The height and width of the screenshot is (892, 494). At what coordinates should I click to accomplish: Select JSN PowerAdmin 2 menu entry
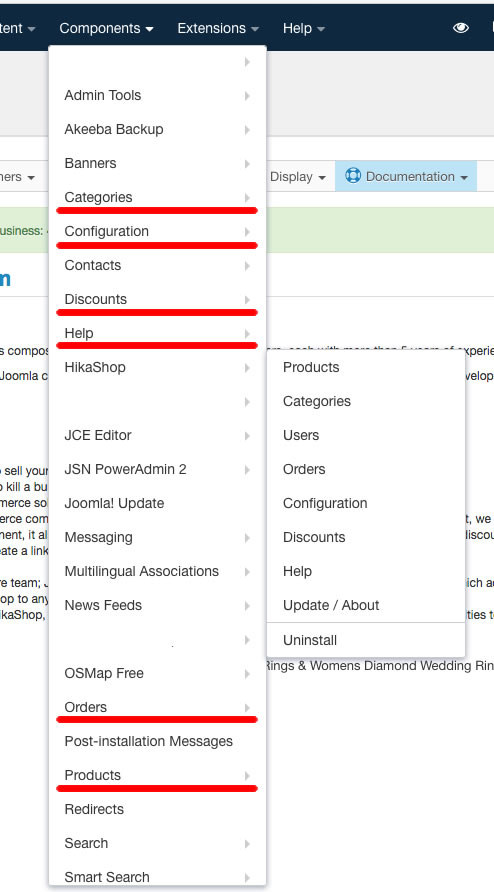tap(157, 470)
